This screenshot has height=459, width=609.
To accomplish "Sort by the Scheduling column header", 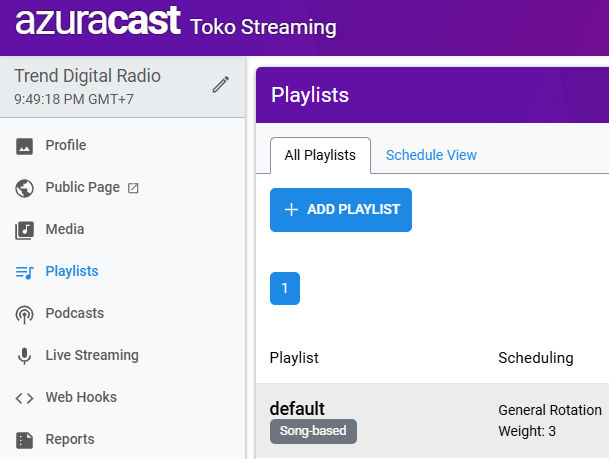I will coord(536,358).
